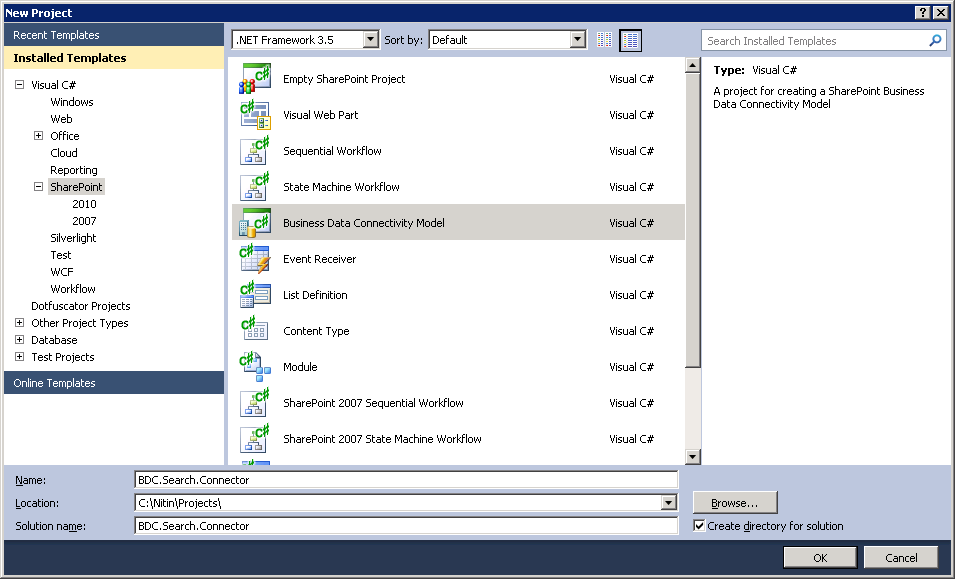The width and height of the screenshot is (956, 583).
Task: Select the Test category under Visual C#
Action: pyautogui.click(x=60, y=255)
